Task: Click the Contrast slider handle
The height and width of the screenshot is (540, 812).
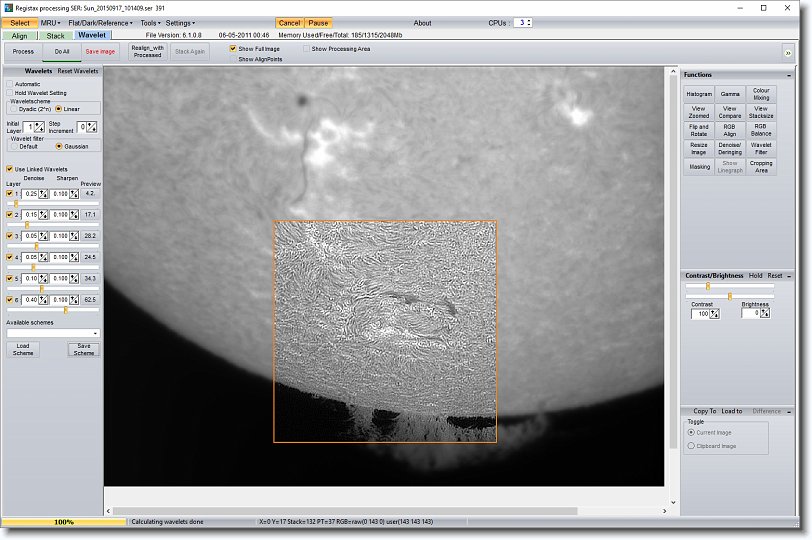Action: click(708, 286)
